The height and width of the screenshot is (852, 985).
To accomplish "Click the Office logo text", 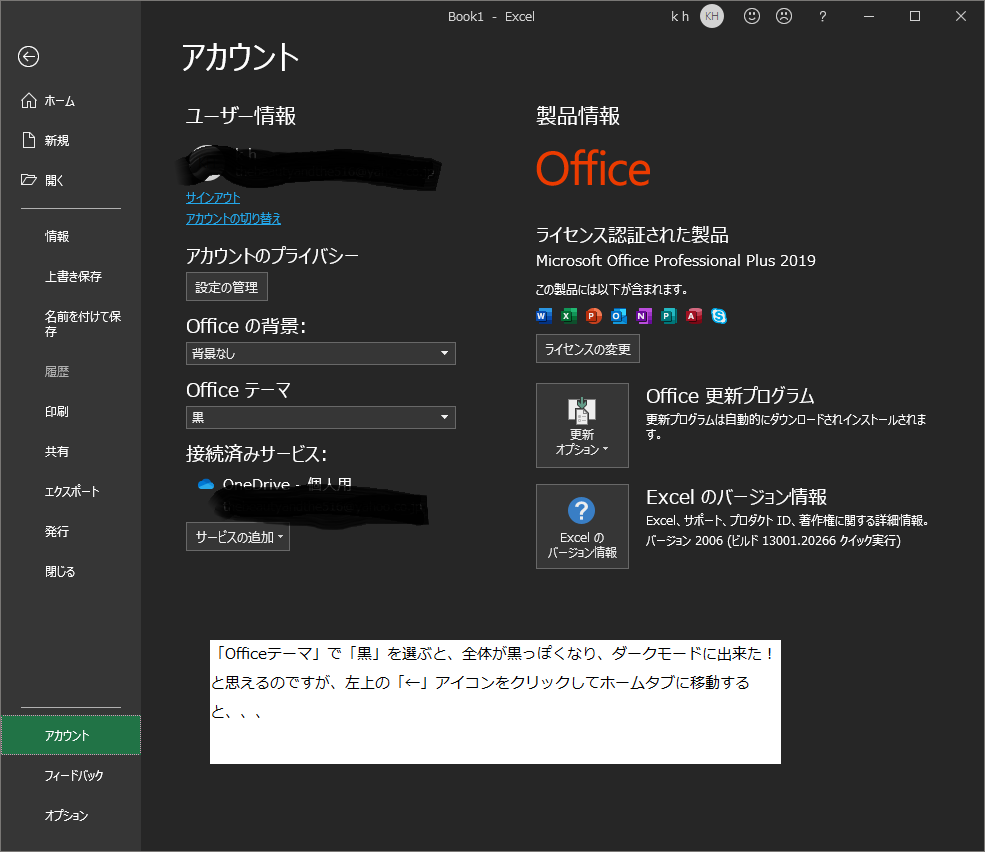I will click(x=593, y=169).
